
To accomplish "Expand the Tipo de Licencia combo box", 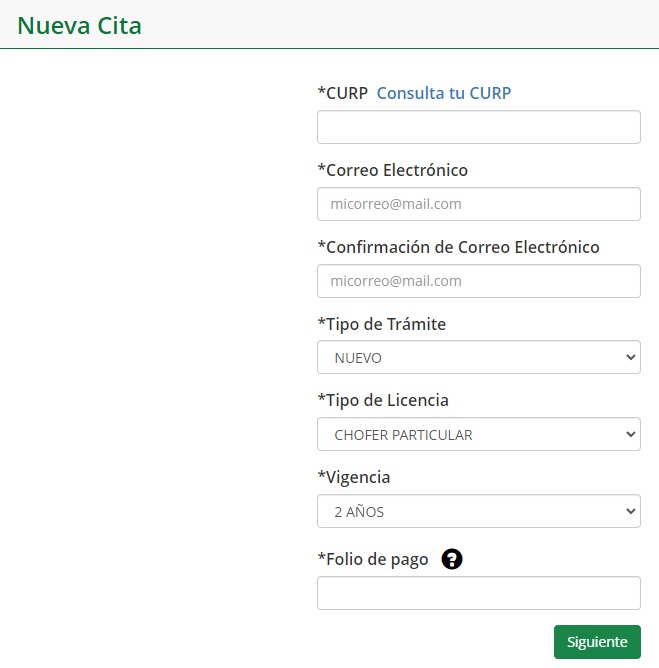I will click(x=478, y=434).
